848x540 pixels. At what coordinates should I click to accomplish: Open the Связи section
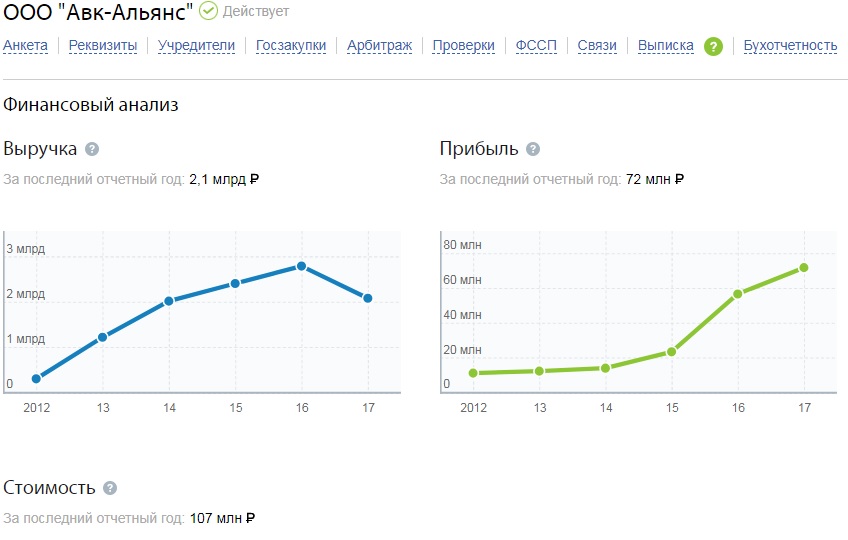pos(597,45)
